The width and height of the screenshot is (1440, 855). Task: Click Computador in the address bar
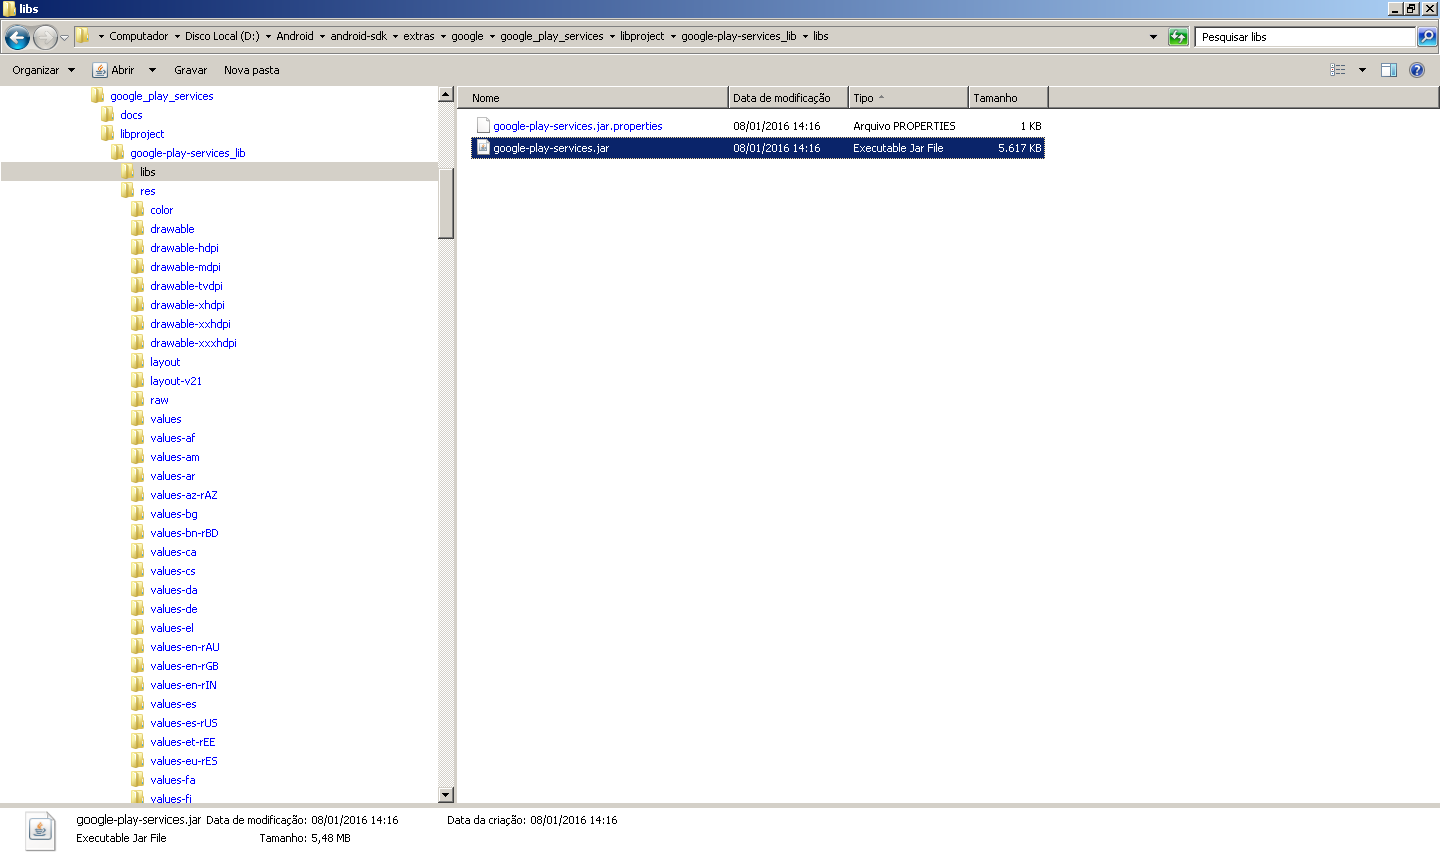pos(139,36)
